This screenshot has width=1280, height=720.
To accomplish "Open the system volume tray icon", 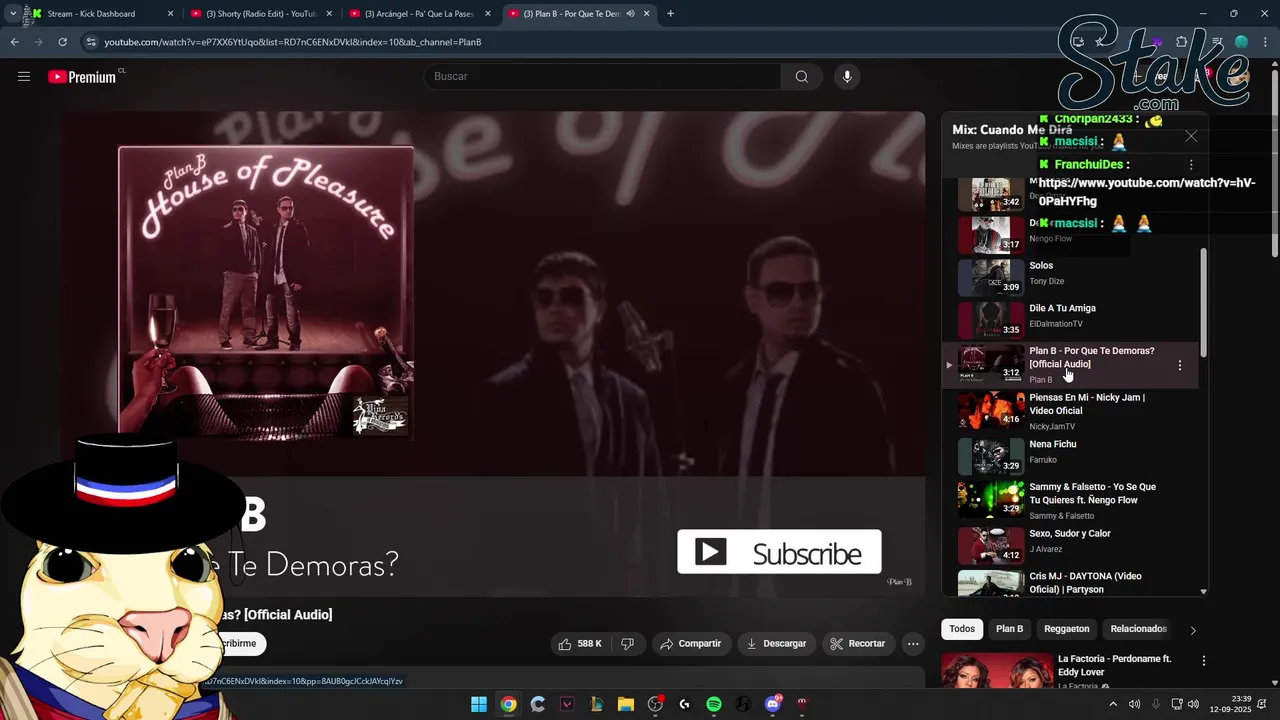I will click(1193, 704).
